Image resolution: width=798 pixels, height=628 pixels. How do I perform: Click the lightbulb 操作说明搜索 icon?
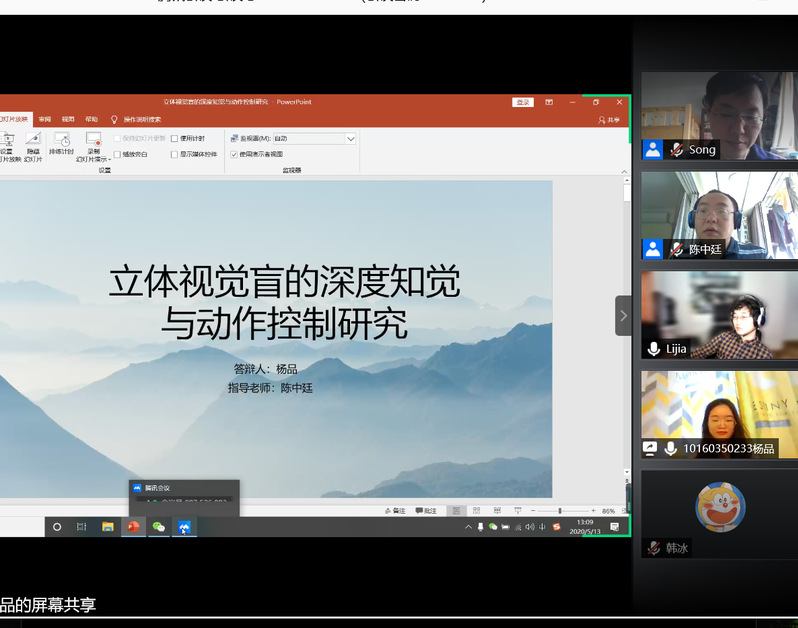[x=114, y=119]
